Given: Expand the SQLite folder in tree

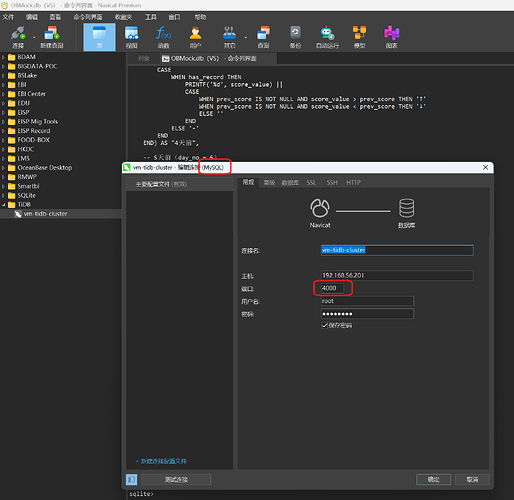Looking at the screenshot, I should point(3,195).
